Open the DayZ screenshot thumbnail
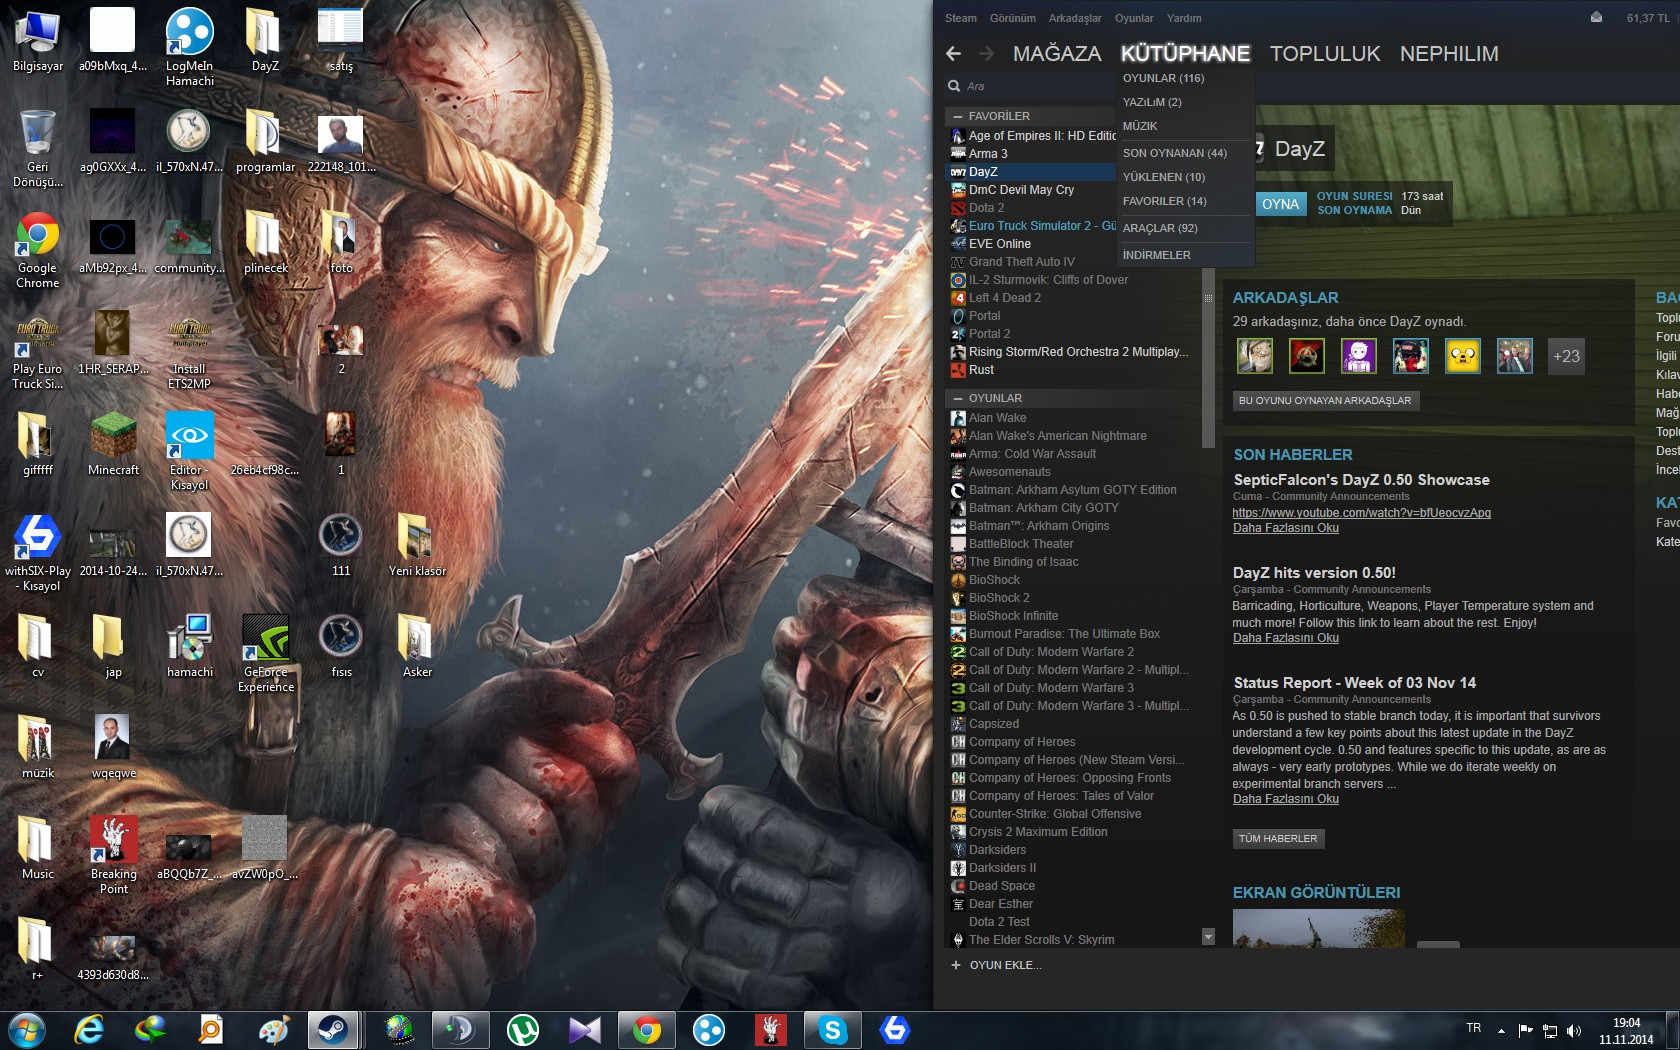The width and height of the screenshot is (1680, 1050). tap(1318, 929)
